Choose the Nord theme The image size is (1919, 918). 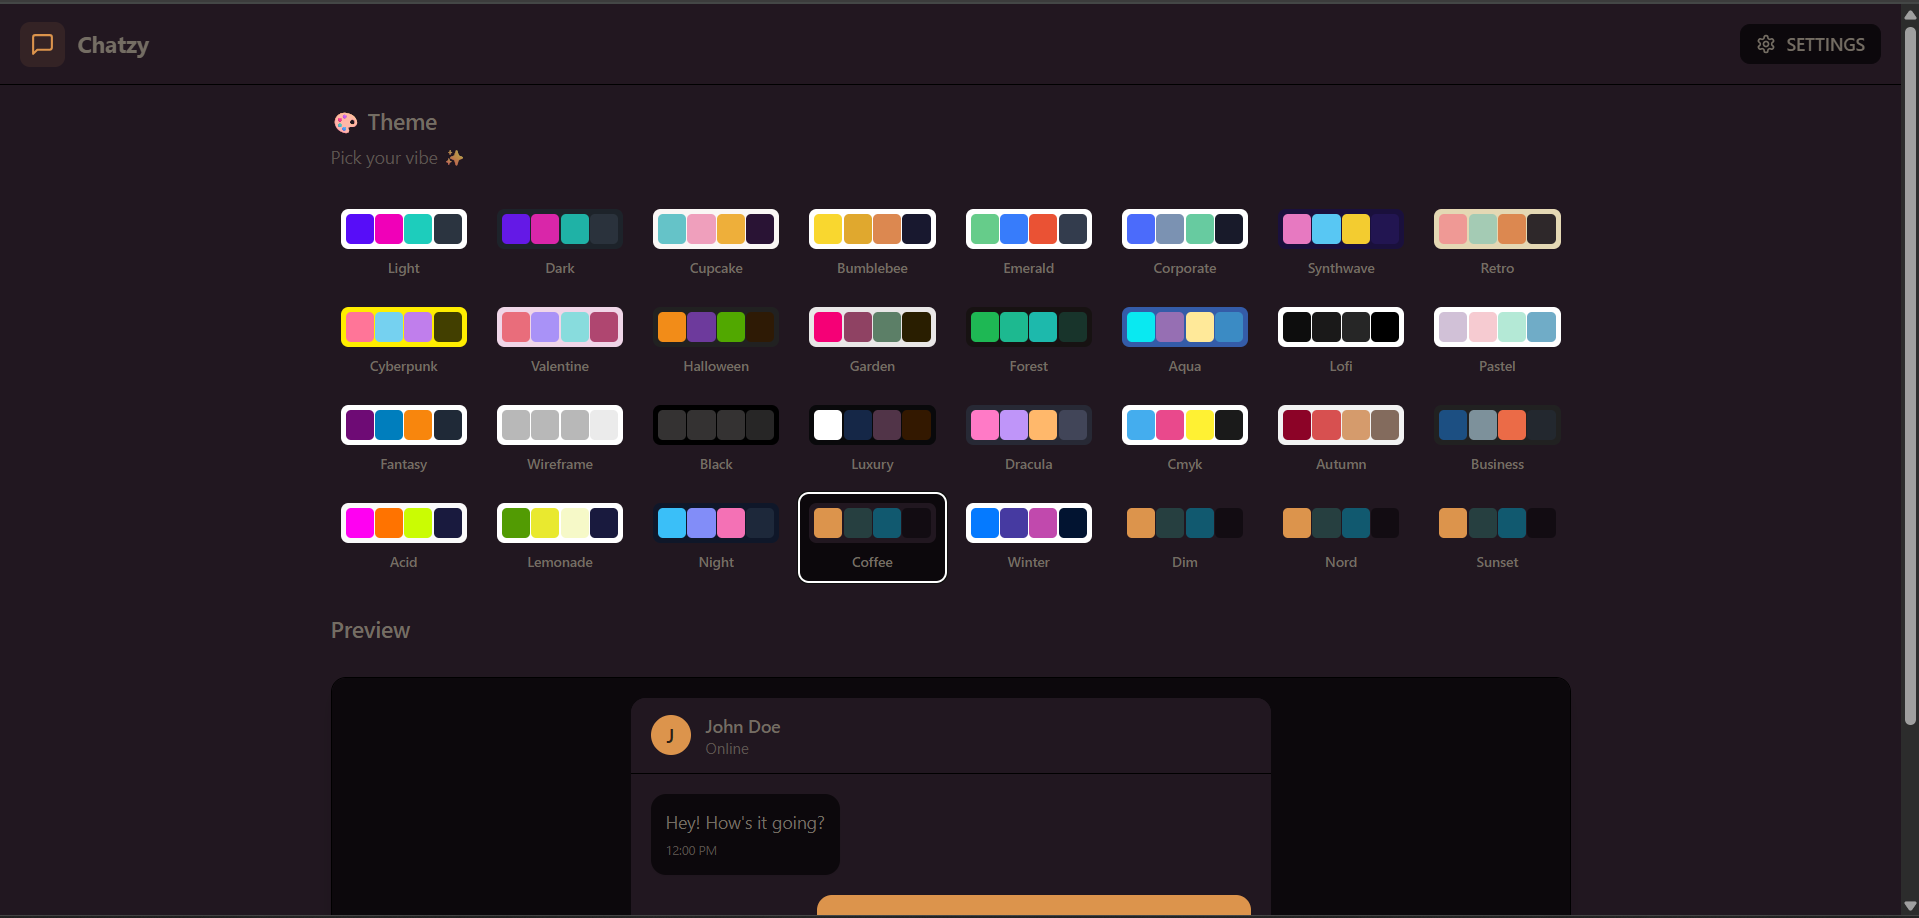click(x=1341, y=537)
